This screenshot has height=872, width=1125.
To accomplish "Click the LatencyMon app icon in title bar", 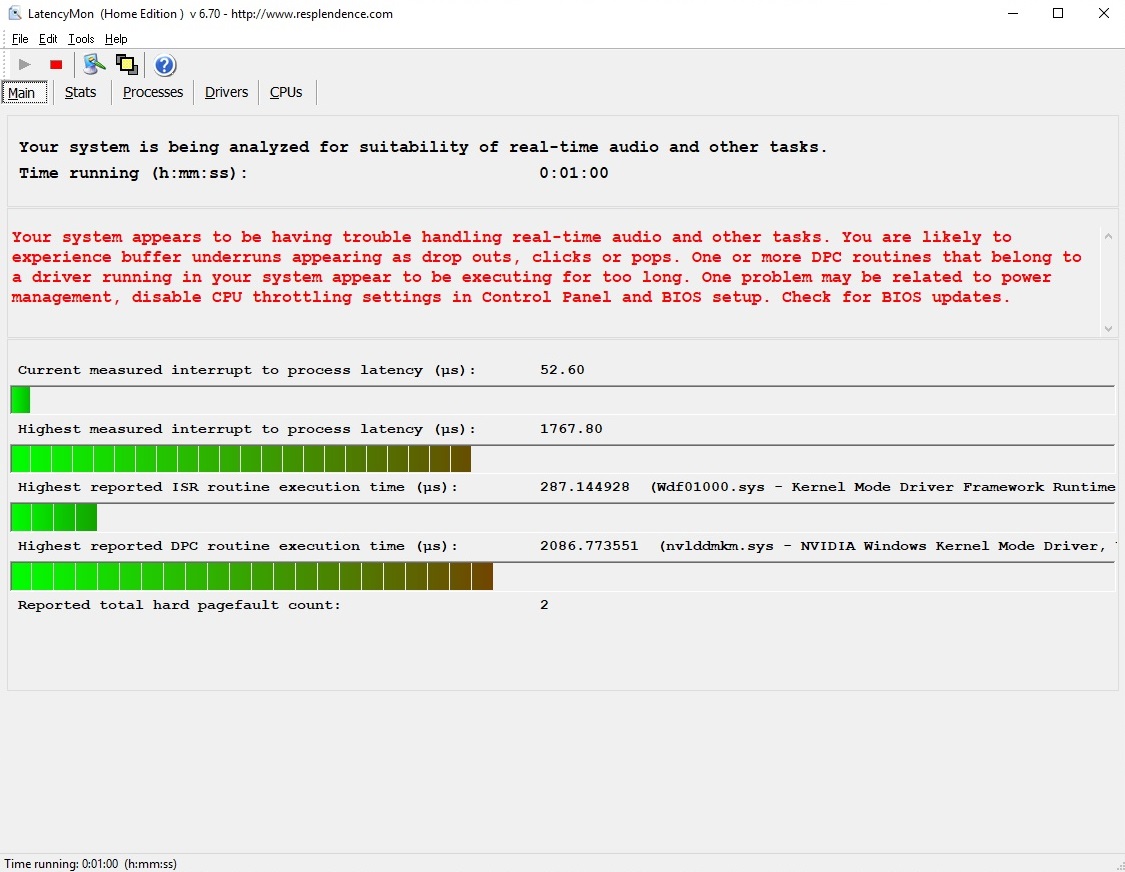I will point(14,14).
